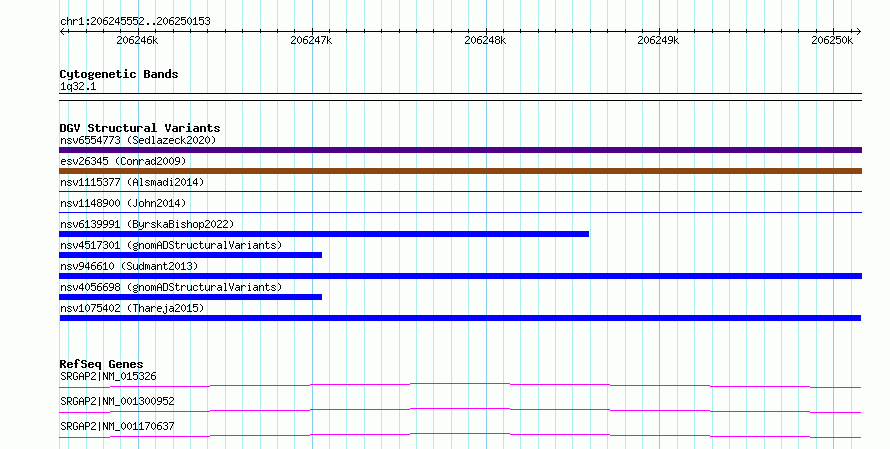Click the 206248k ruler tick label
The width and height of the screenshot is (890, 449).
[485, 40]
